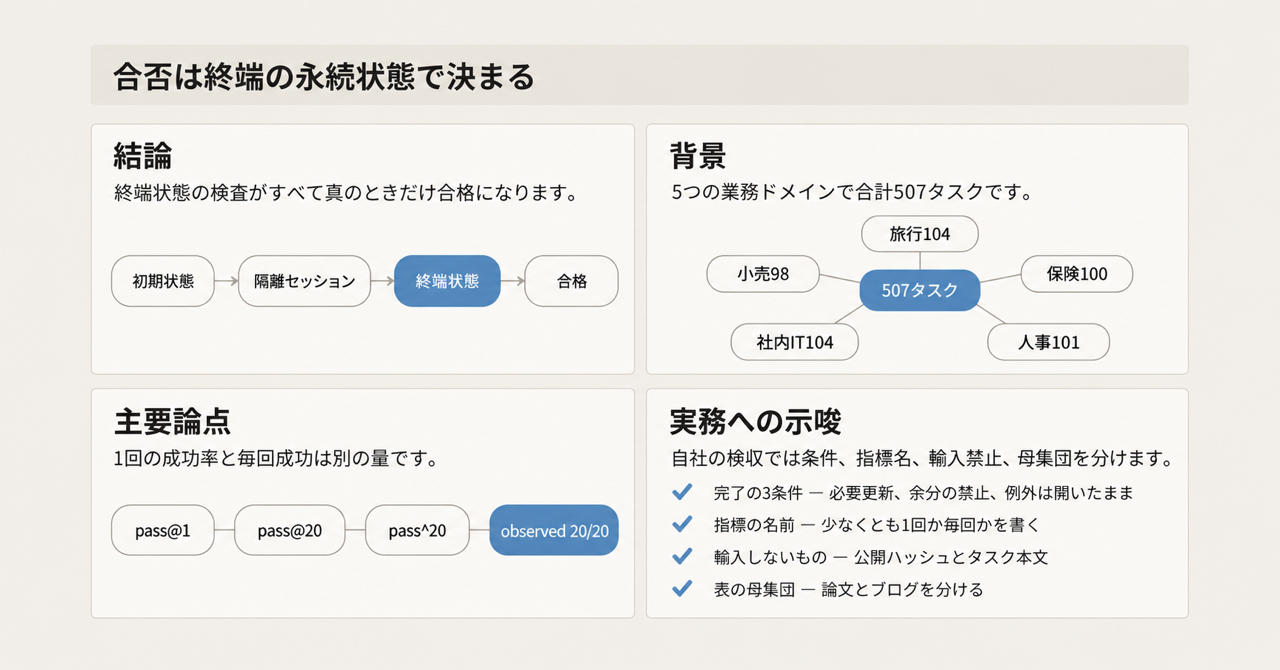Click the title 合否は終端の永続状態で決まる
Viewport: 1280px width, 670px height.
click(x=324, y=76)
